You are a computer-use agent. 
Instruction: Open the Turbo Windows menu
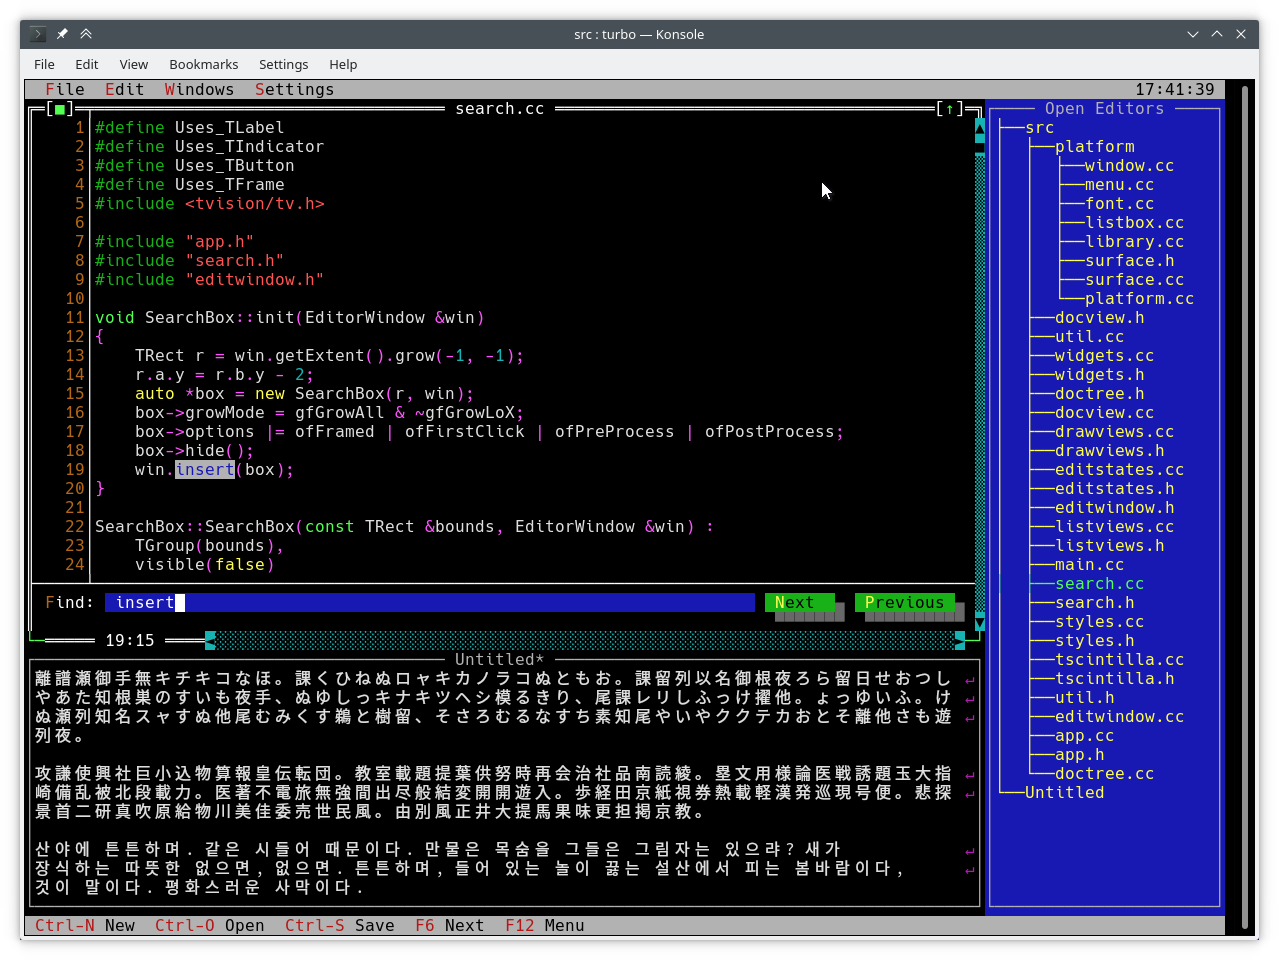click(x=199, y=90)
